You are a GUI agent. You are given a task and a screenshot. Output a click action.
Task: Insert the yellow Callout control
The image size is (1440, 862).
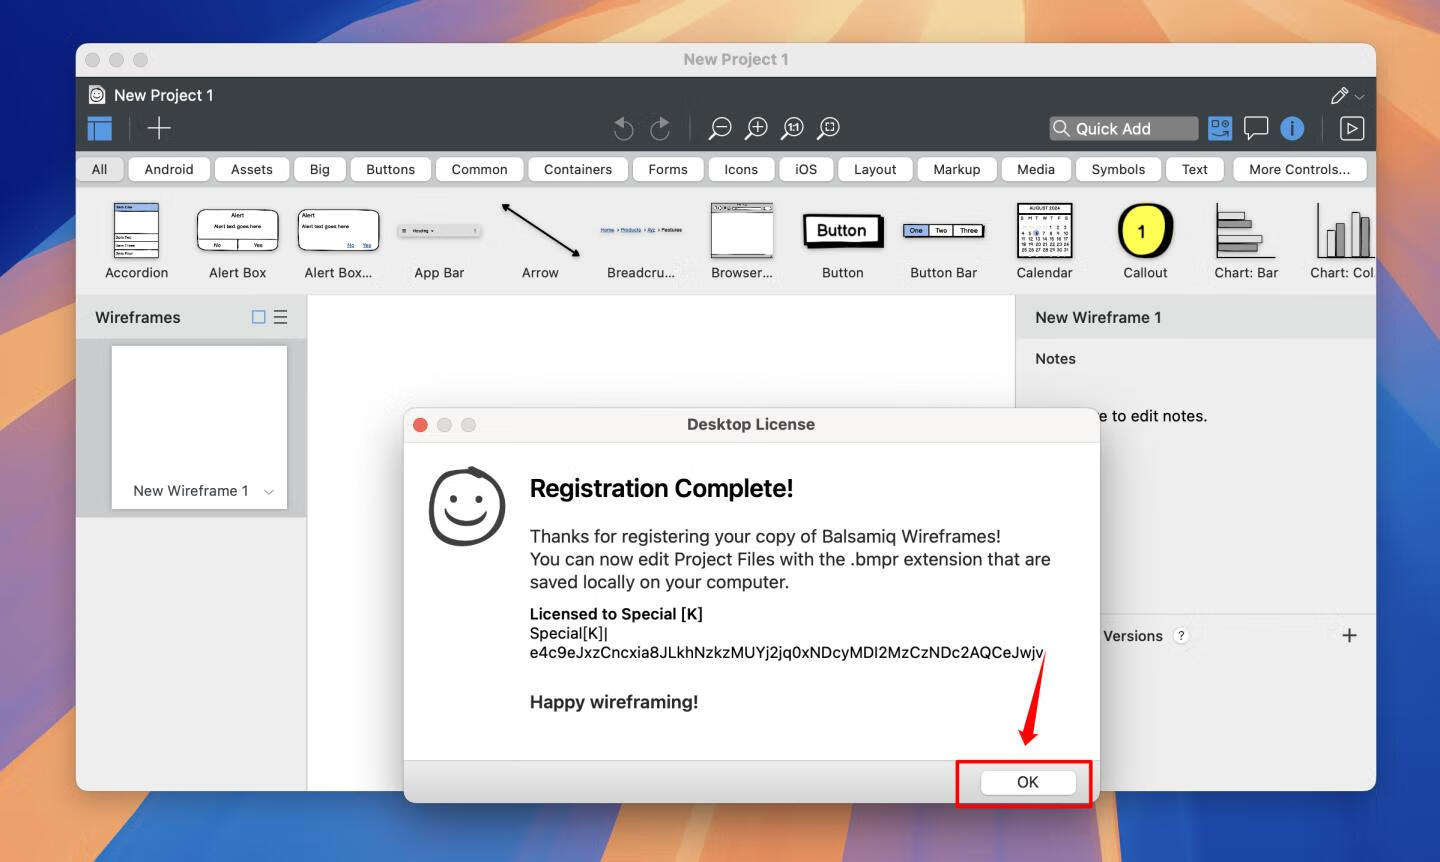(x=1145, y=241)
